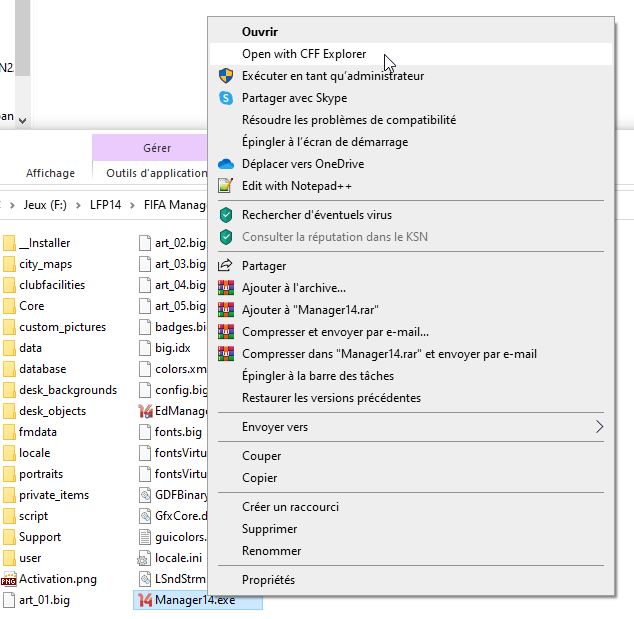Choose Déplacer vers OneDrive

pos(411,164)
